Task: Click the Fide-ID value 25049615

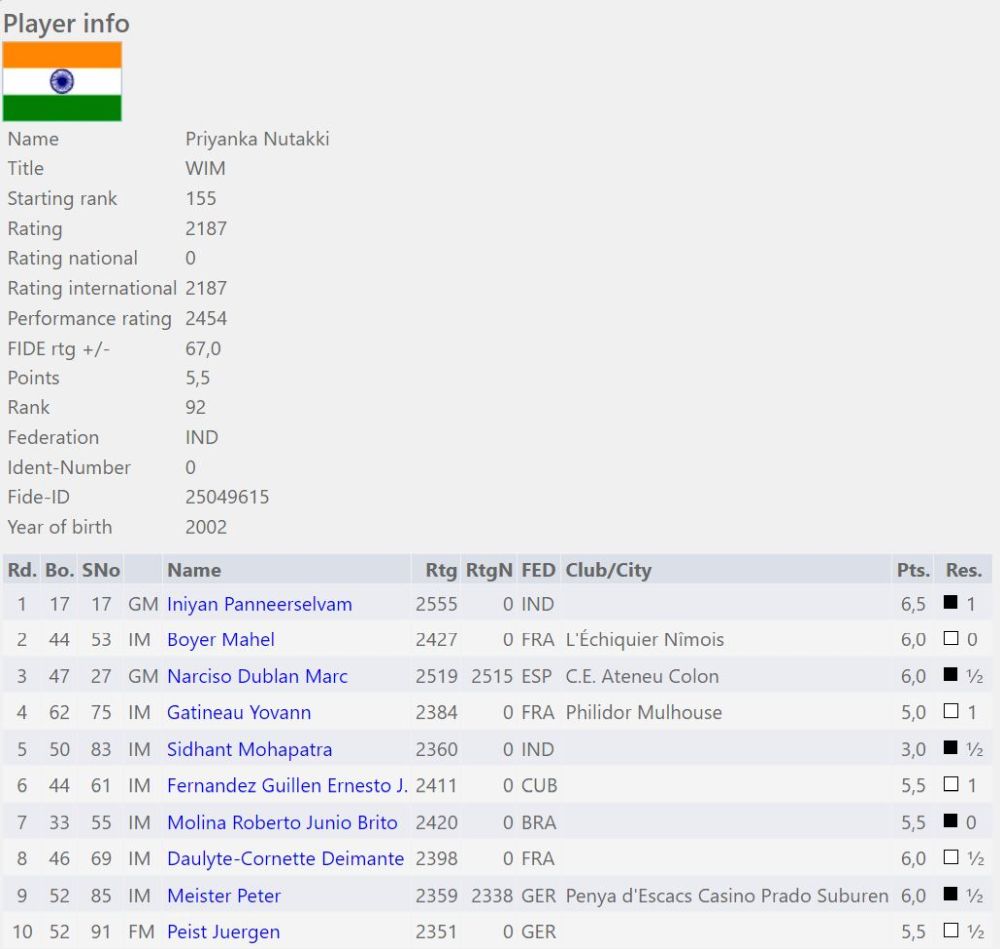Action: (x=227, y=497)
